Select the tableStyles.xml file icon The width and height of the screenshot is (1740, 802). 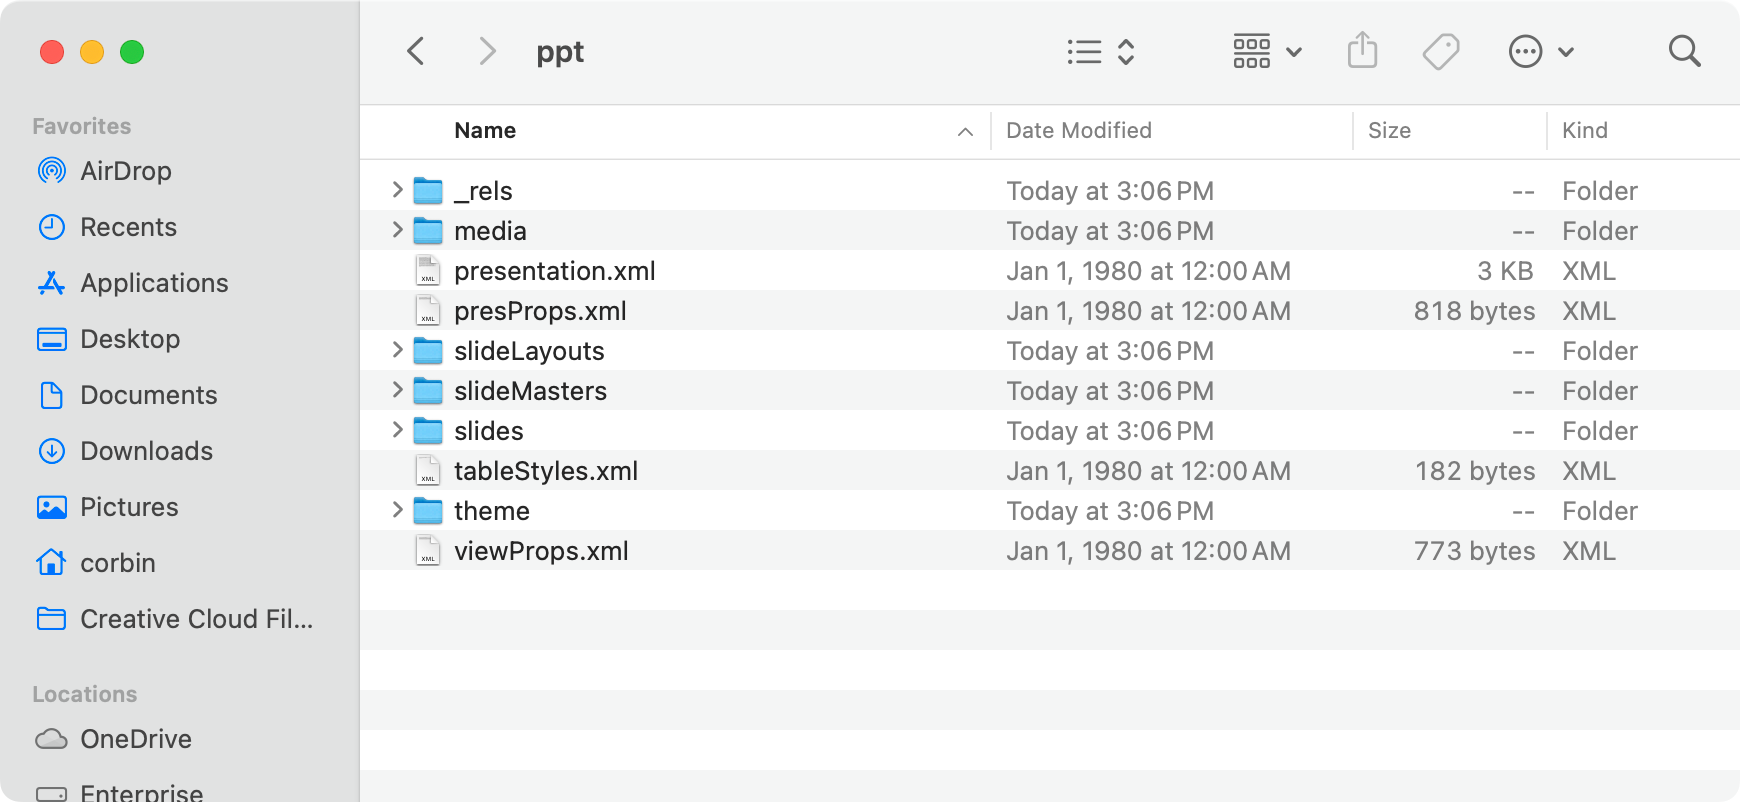[428, 470]
